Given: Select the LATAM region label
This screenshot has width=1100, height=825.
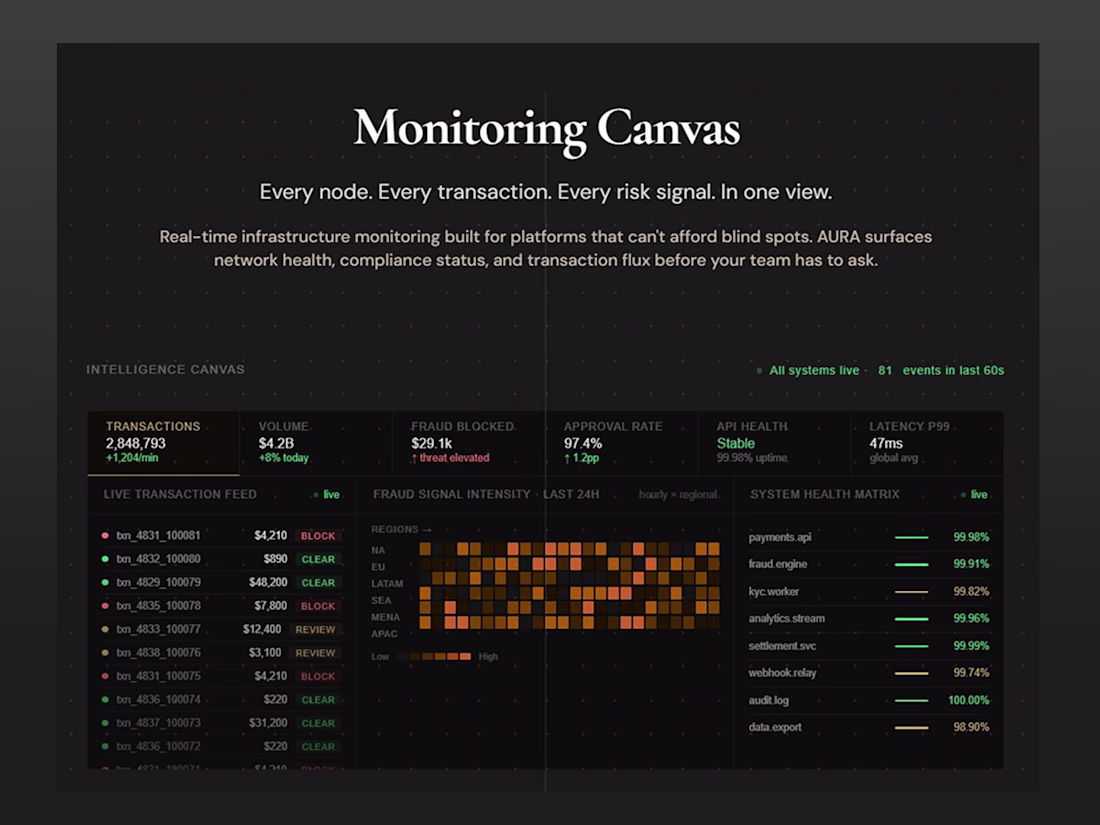Looking at the screenshot, I should (x=387, y=584).
